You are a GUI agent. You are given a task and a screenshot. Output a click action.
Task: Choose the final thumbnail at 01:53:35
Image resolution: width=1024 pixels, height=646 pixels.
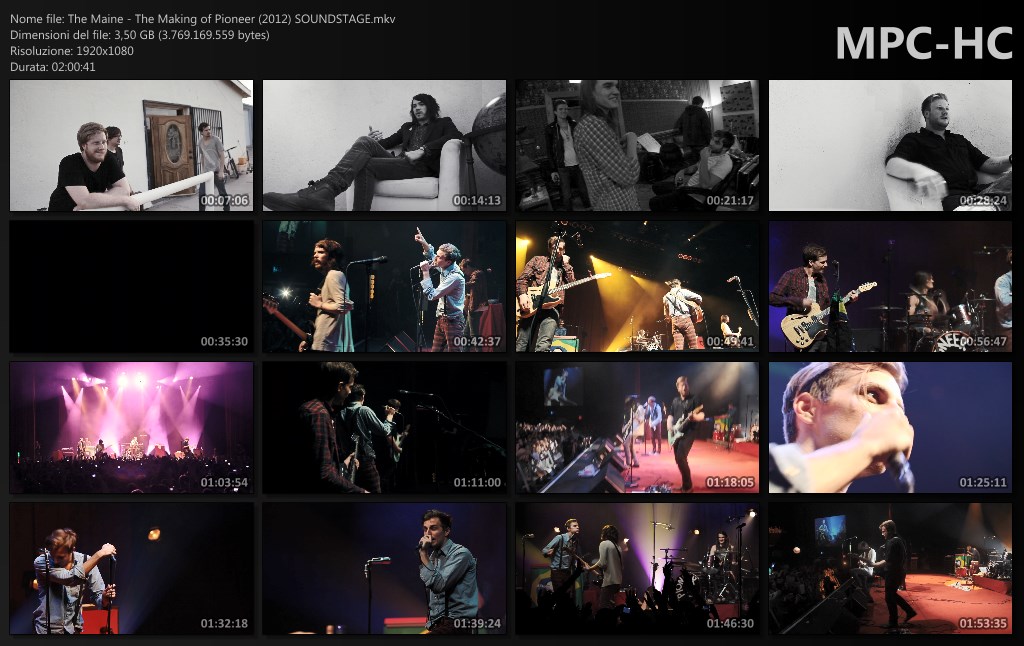[x=890, y=569]
